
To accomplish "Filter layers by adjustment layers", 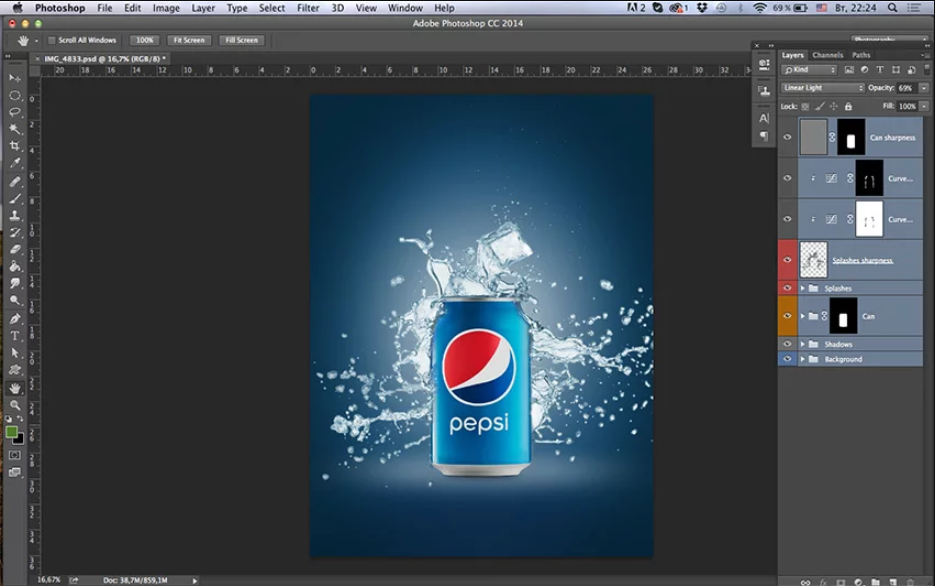I will click(x=865, y=70).
